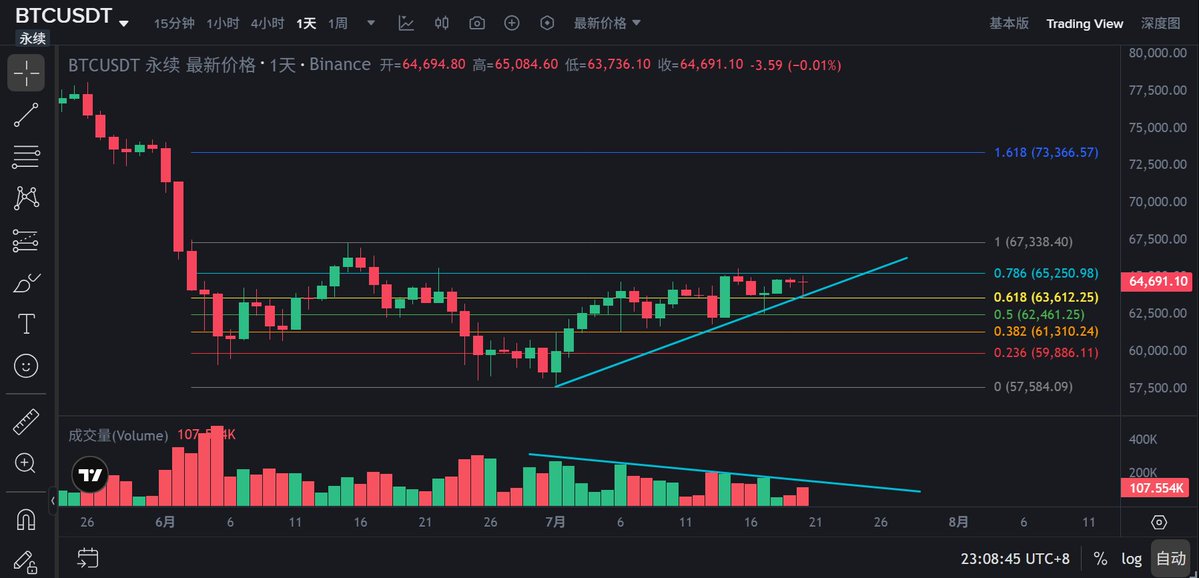Open the forecast and position tool
Viewport: 1199px width, 578px height.
tap(26, 241)
